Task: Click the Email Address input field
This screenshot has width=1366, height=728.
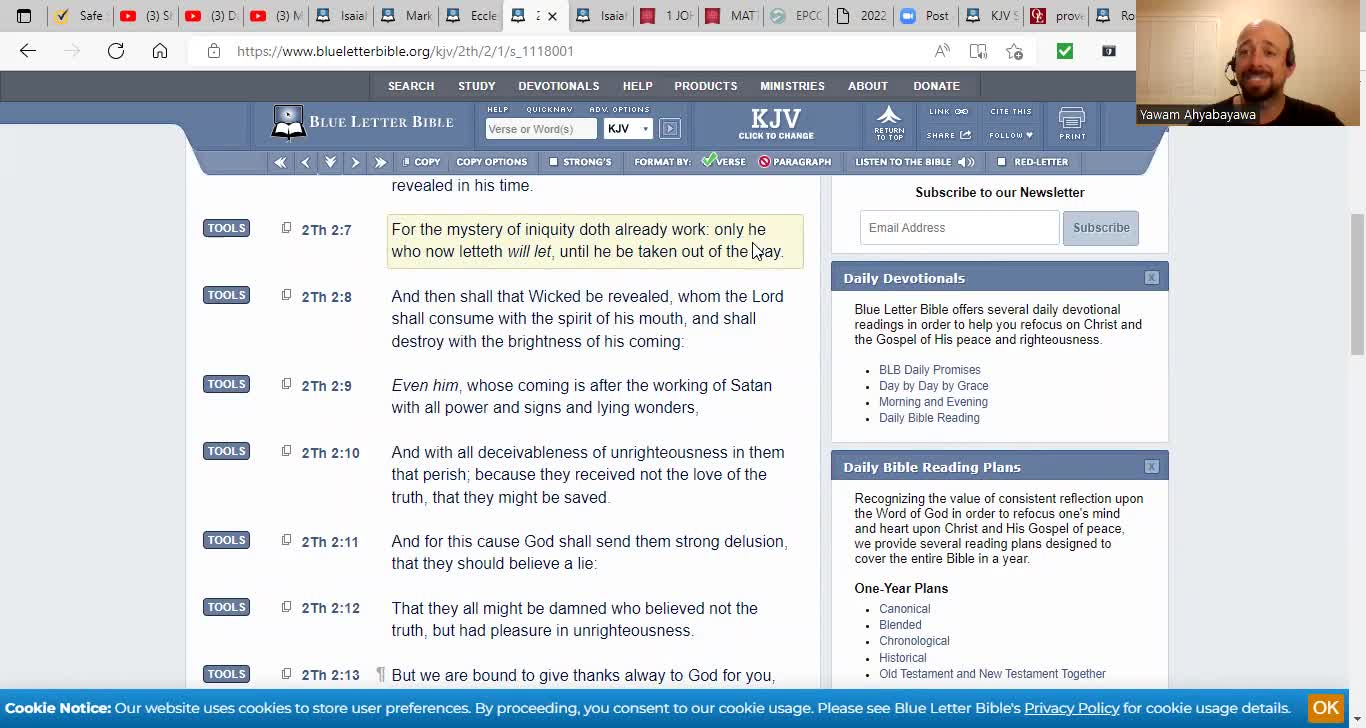Action: click(960, 228)
